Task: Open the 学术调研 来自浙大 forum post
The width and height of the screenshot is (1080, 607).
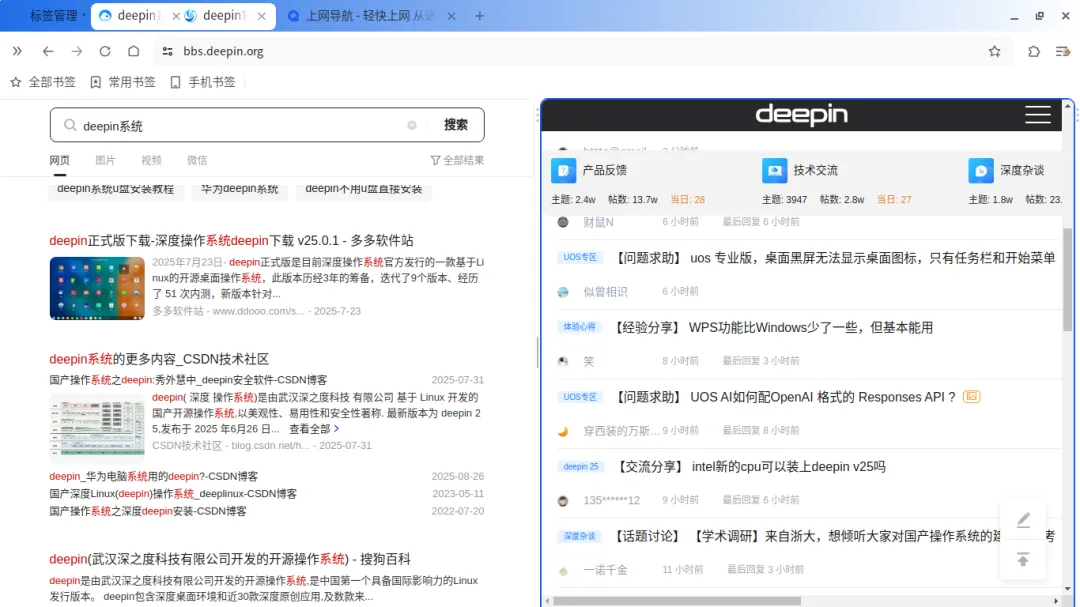Action: [833, 536]
